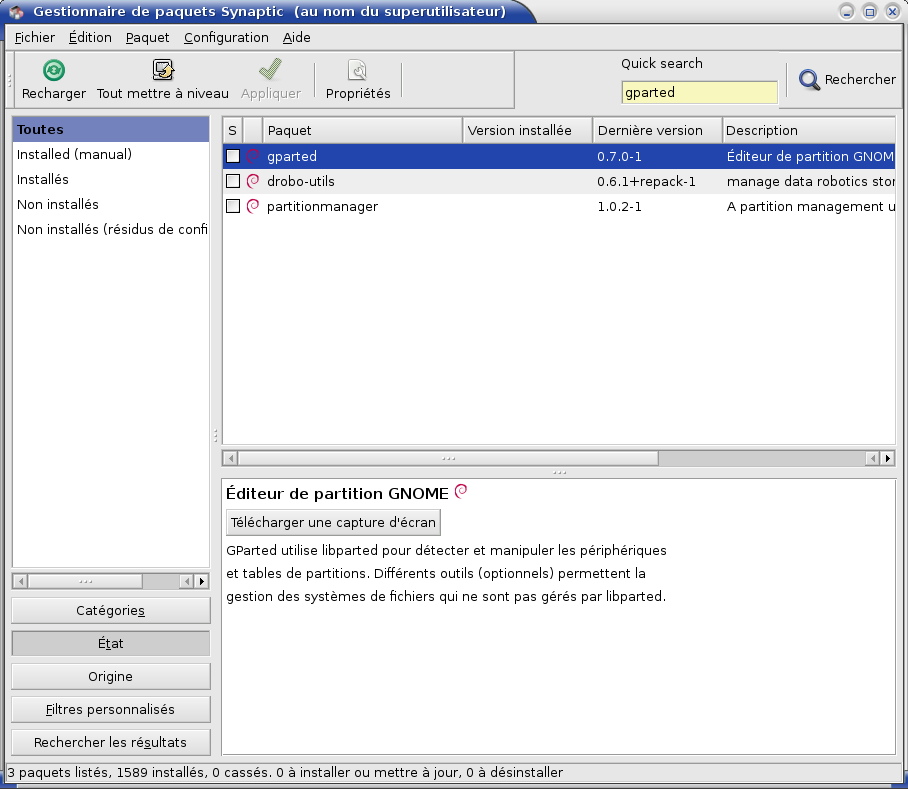Toggle the gparted package checkbox
908x789 pixels.
coord(233,156)
